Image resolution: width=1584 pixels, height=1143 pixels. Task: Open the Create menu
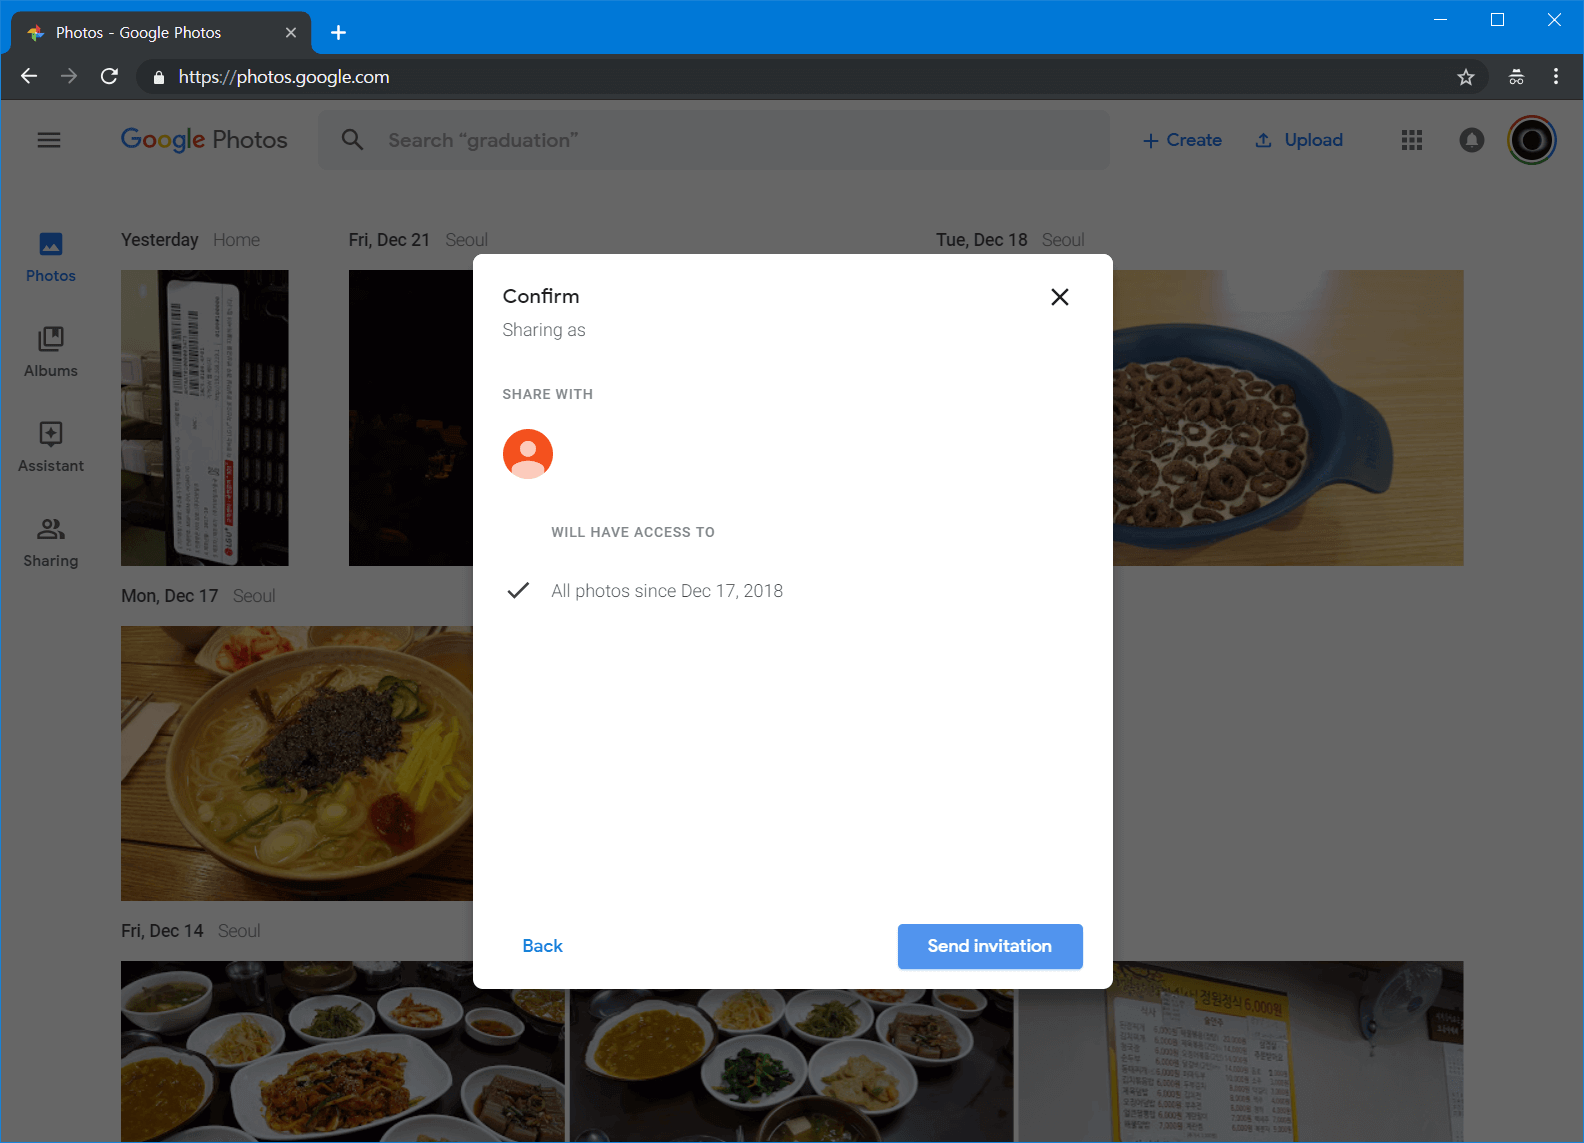coord(1182,140)
